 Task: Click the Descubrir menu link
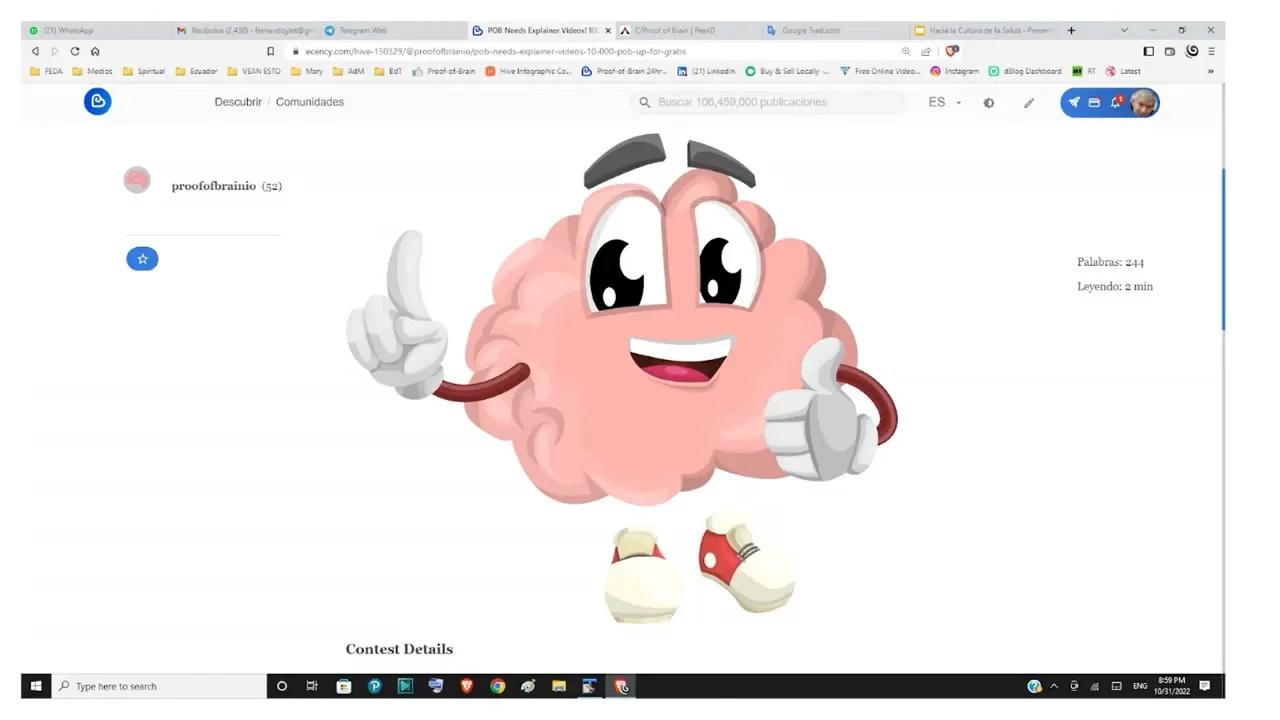tap(238, 102)
